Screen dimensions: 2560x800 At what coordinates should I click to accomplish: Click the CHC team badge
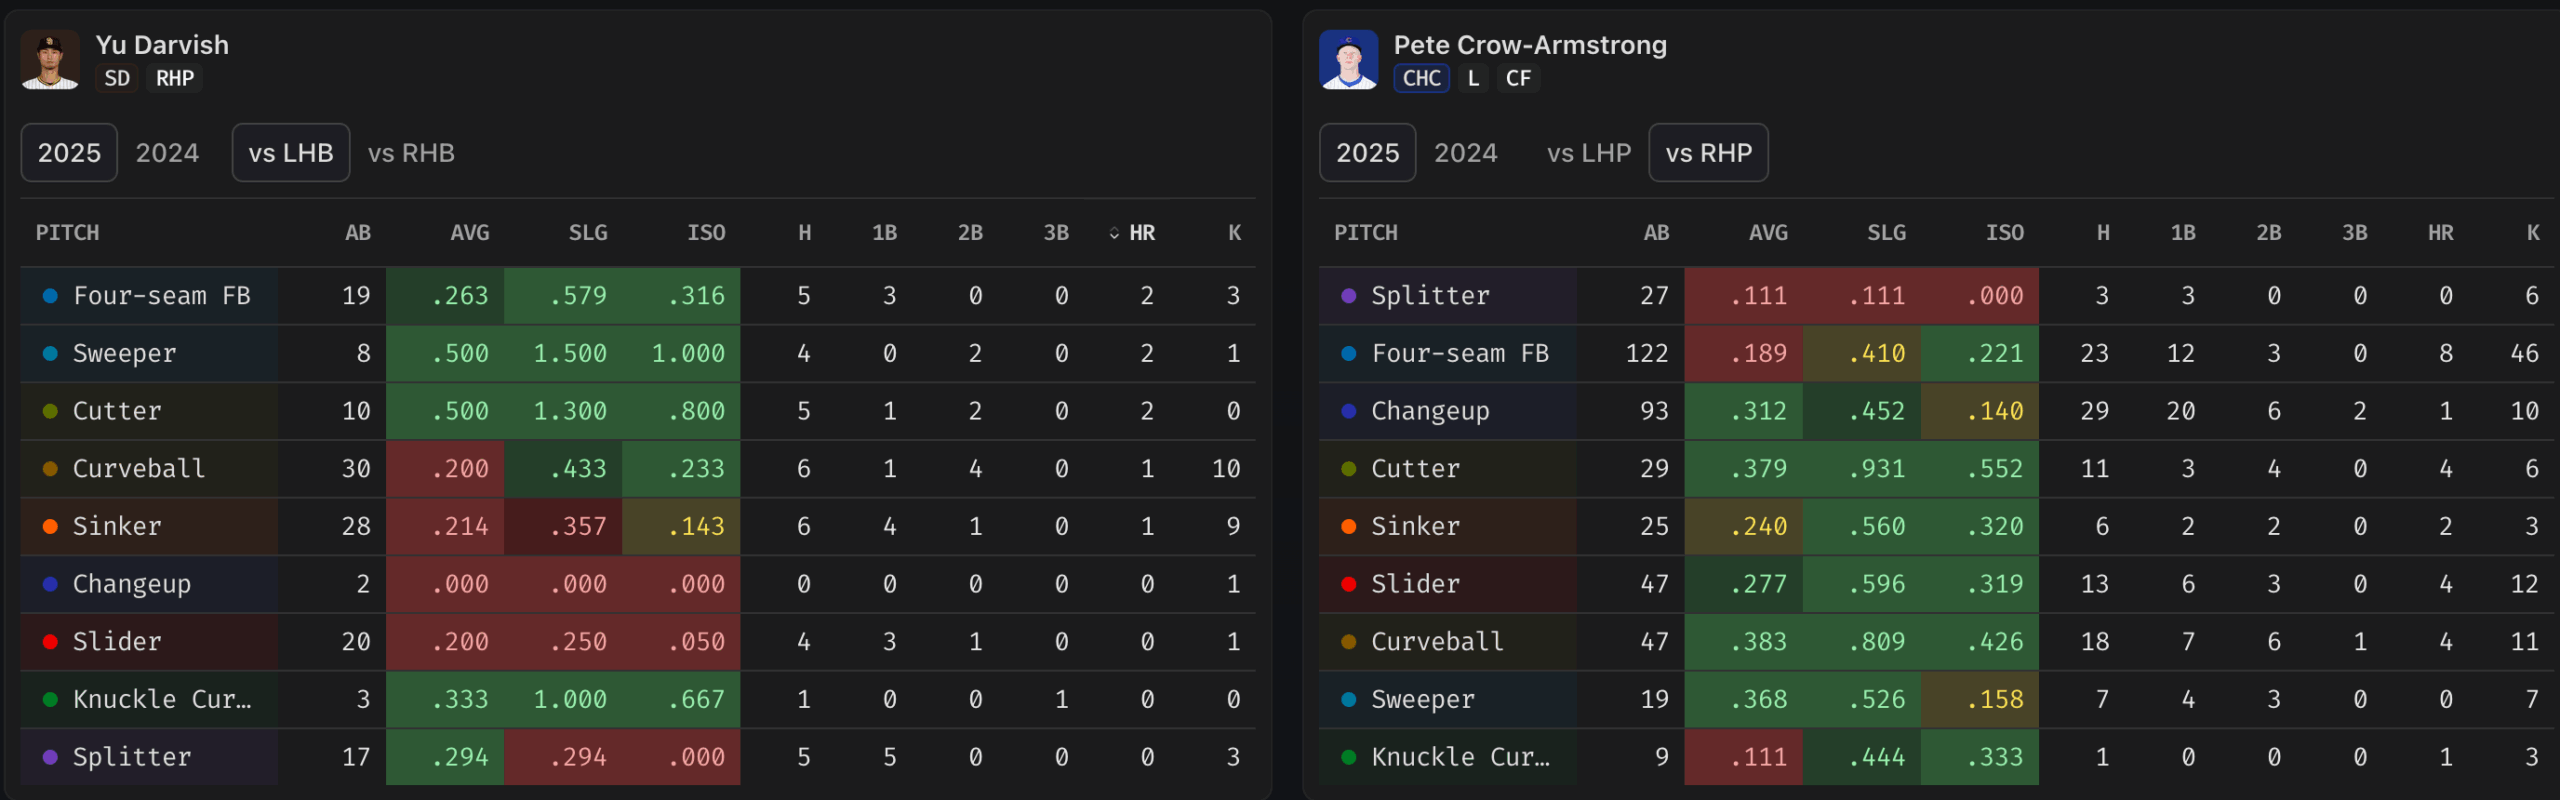pyautogui.click(x=1421, y=78)
